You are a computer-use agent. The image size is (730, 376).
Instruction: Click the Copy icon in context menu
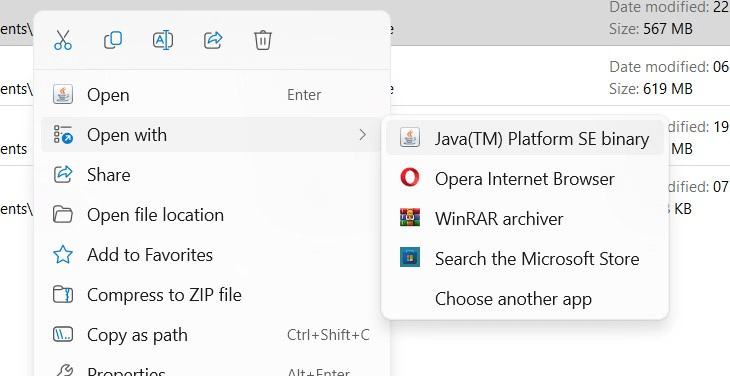[x=113, y=40]
